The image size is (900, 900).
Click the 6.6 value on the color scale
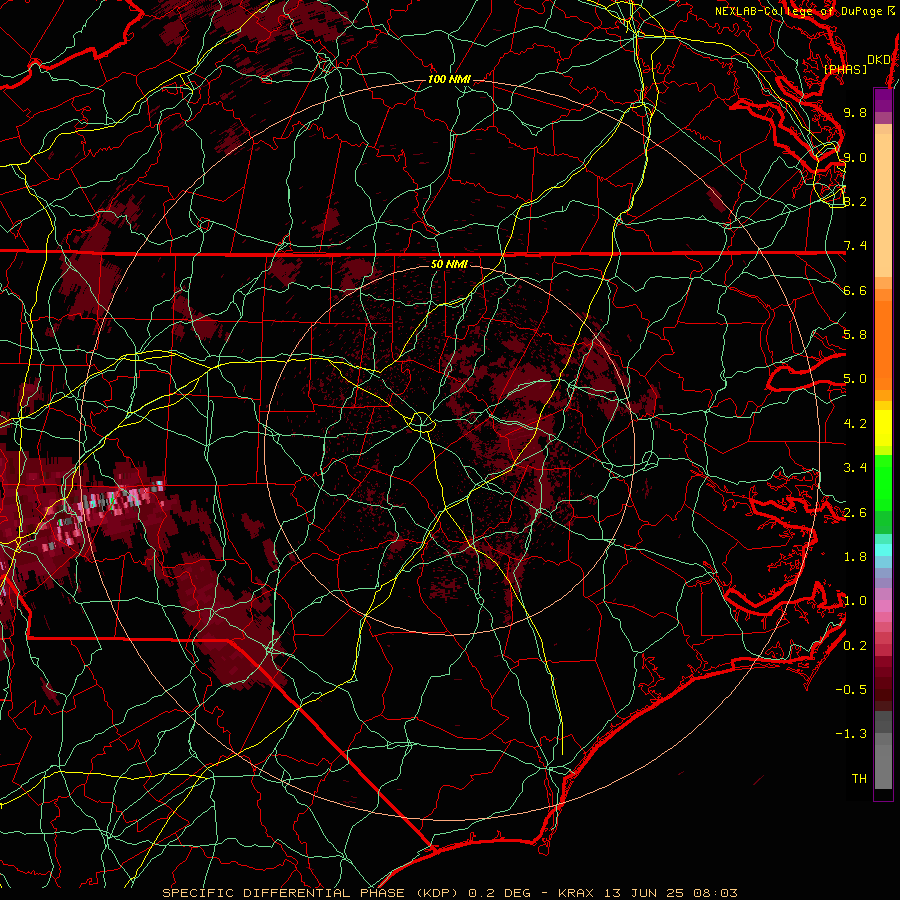click(x=855, y=290)
